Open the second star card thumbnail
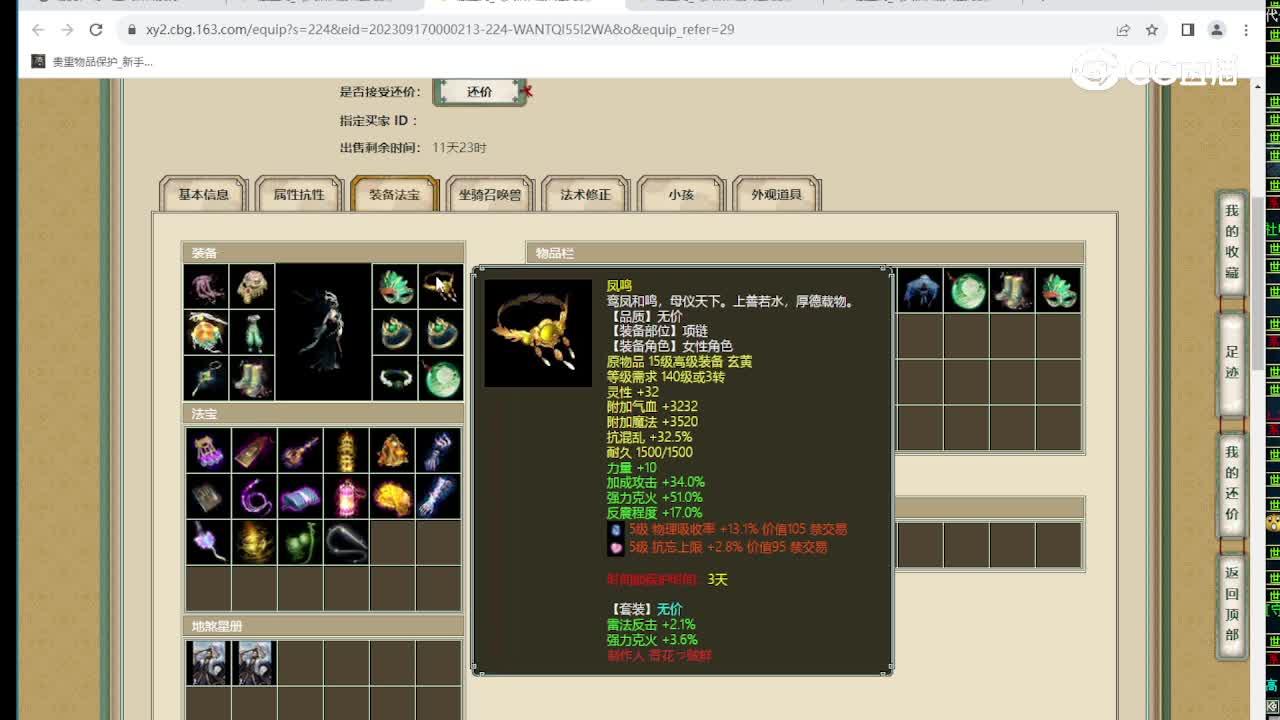 click(254, 663)
